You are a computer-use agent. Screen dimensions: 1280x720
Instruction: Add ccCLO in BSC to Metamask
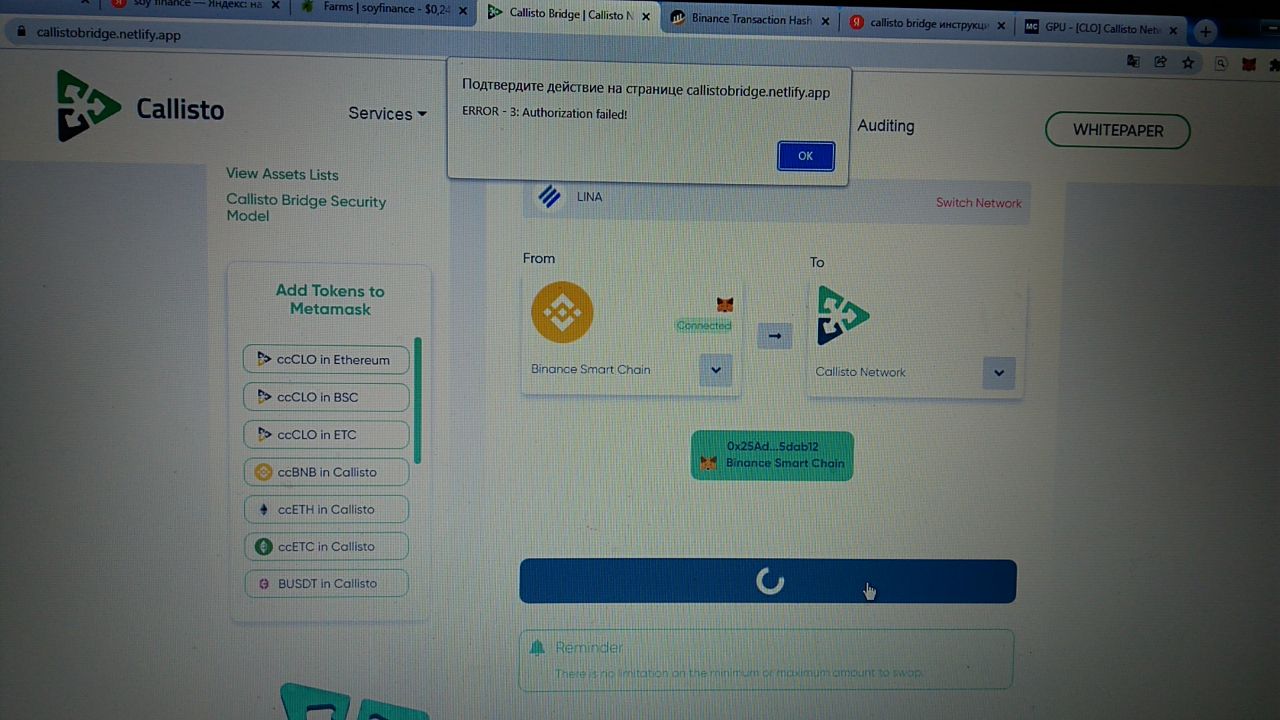[326, 397]
